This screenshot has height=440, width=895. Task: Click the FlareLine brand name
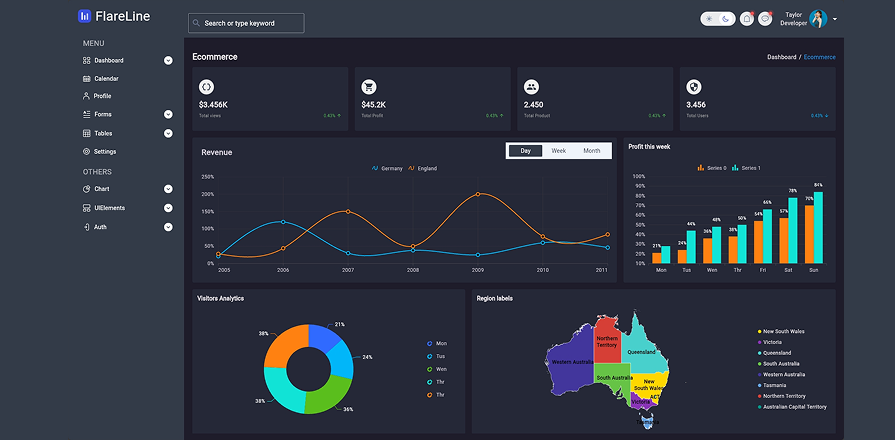pos(123,17)
